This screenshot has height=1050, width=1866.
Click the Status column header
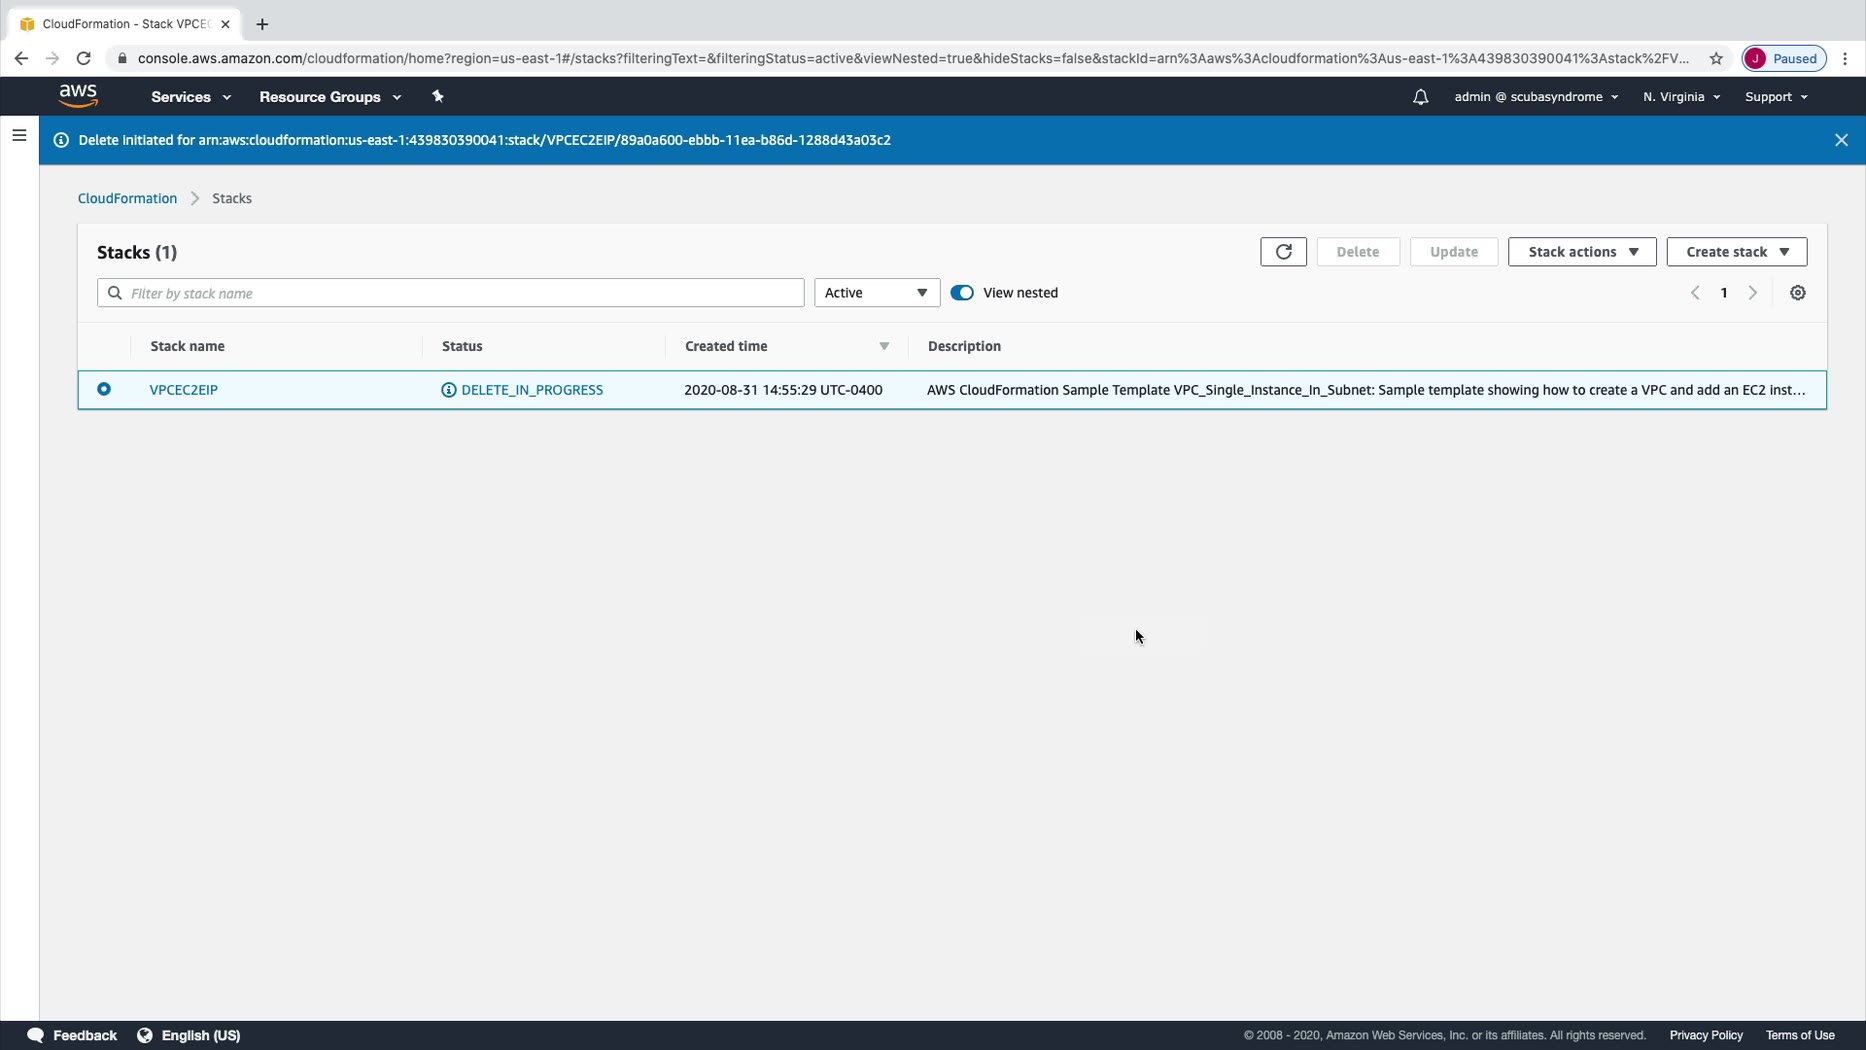(x=462, y=346)
